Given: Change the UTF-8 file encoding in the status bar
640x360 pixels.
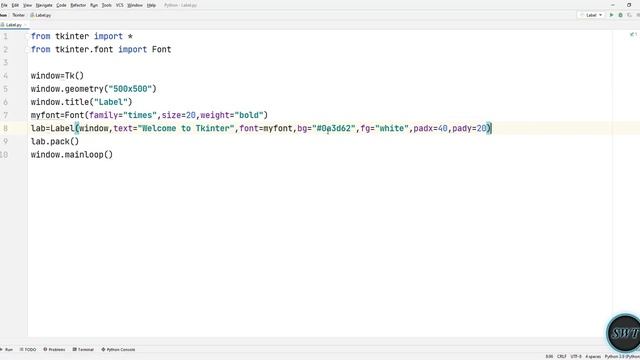Looking at the screenshot, I should click(x=576, y=356).
